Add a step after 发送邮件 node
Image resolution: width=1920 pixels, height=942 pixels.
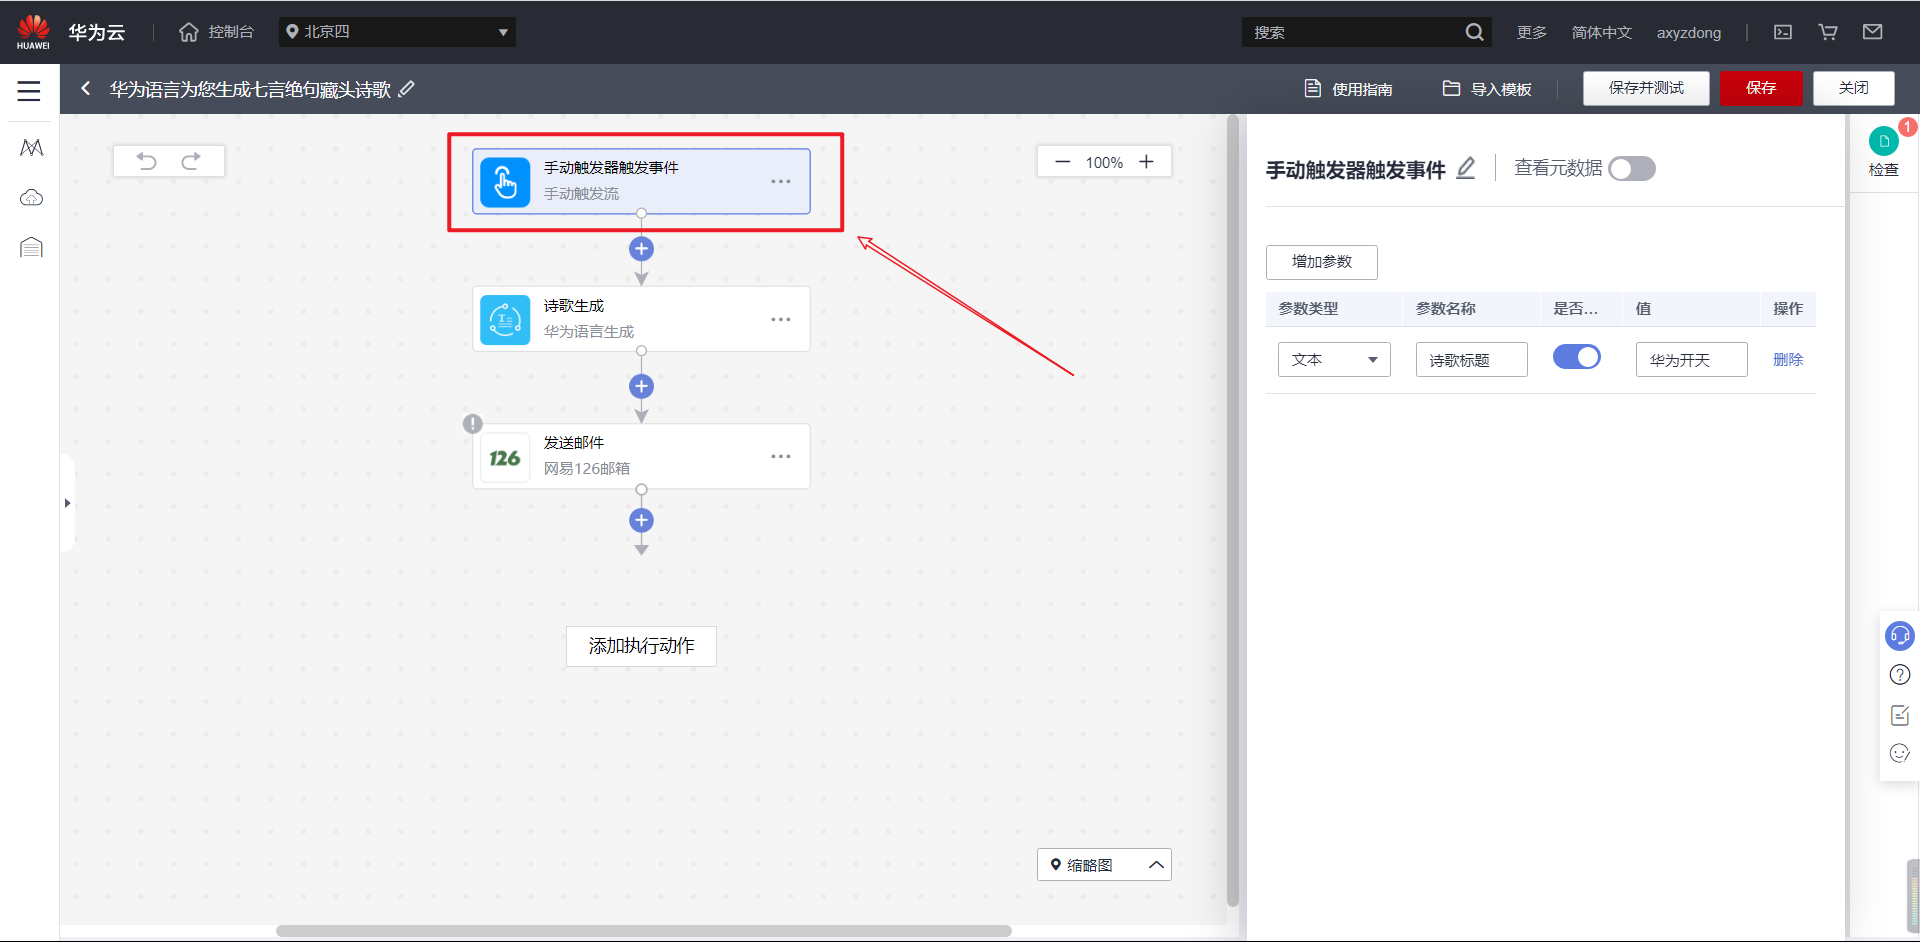pyautogui.click(x=641, y=520)
